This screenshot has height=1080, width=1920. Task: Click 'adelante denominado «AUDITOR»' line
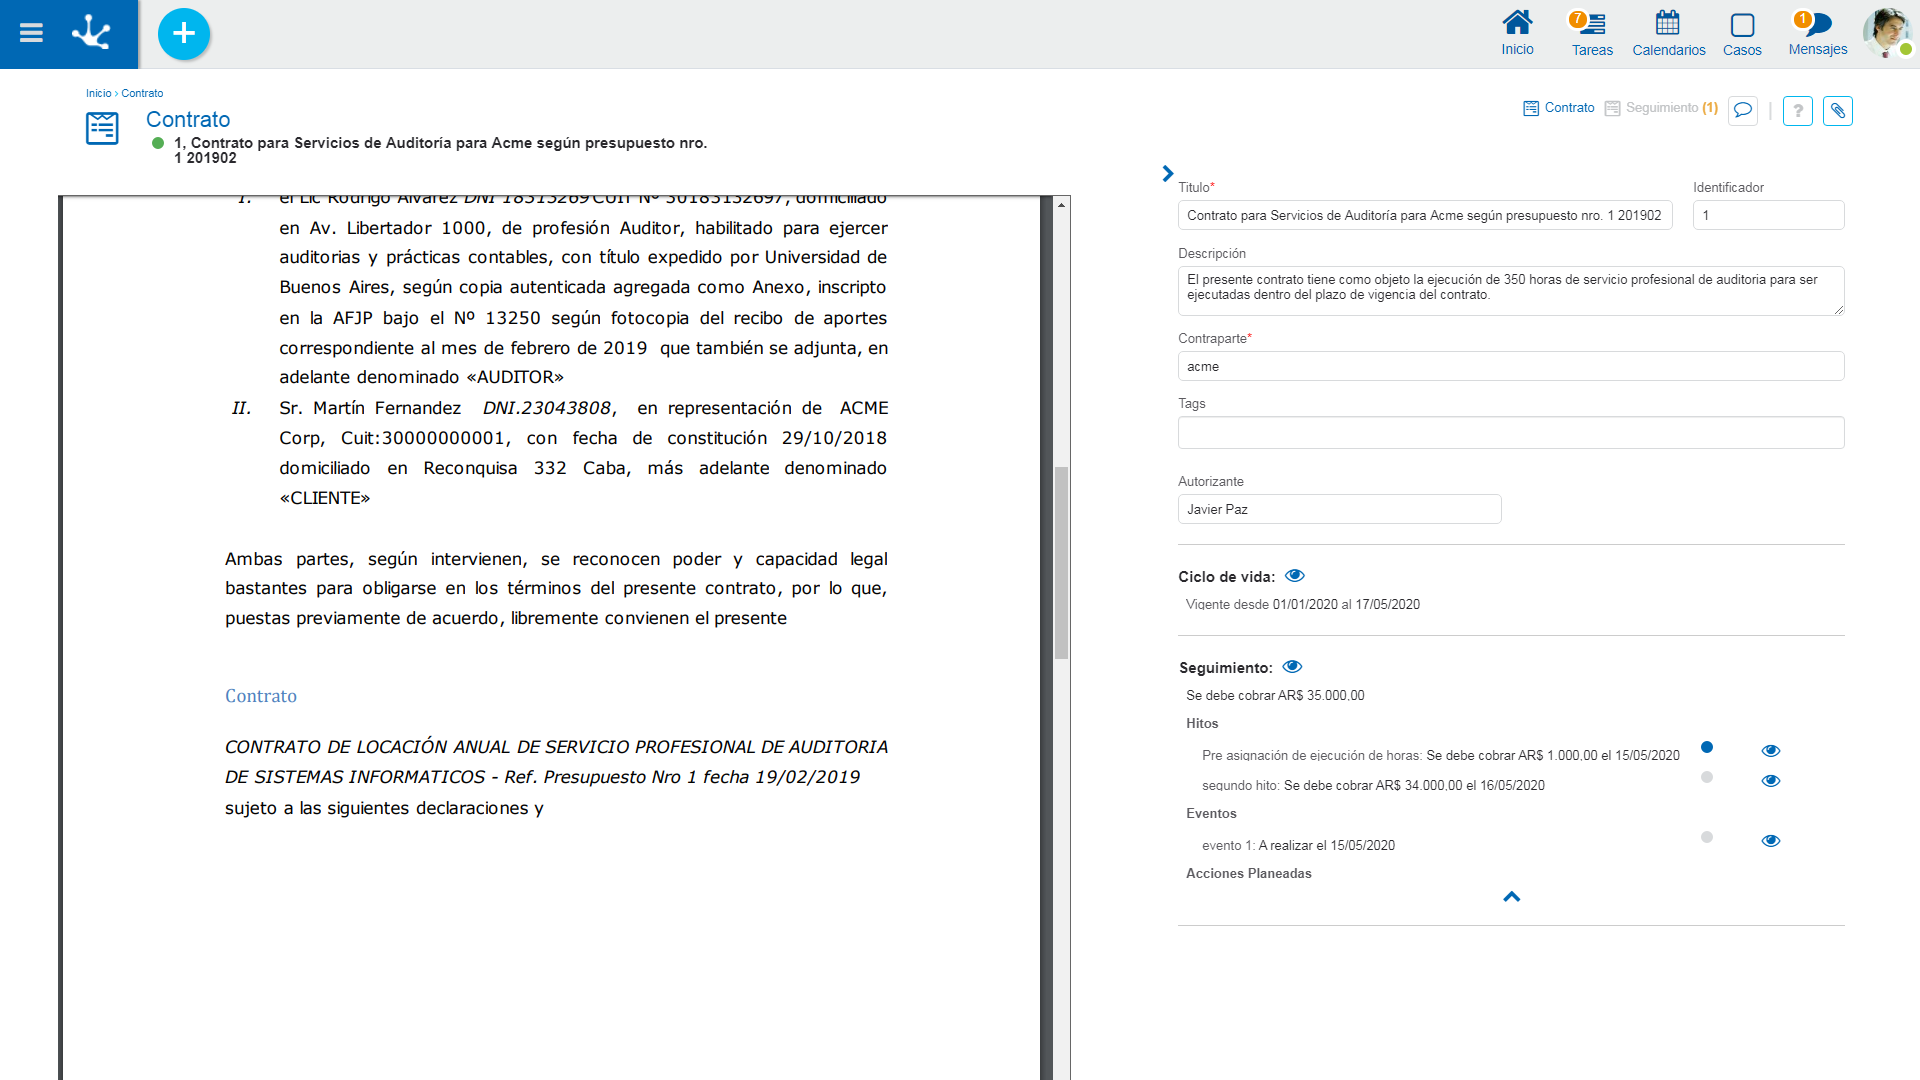click(421, 377)
